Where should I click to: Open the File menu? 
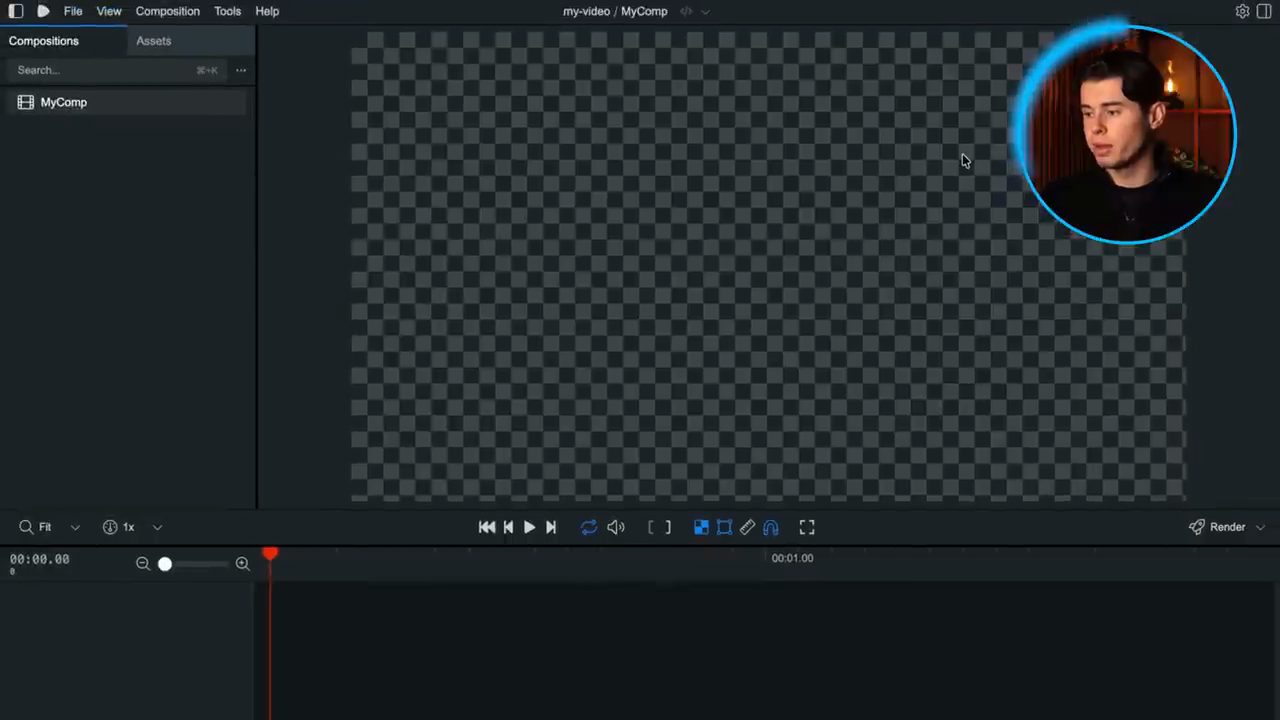pyautogui.click(x=73, y=11)
